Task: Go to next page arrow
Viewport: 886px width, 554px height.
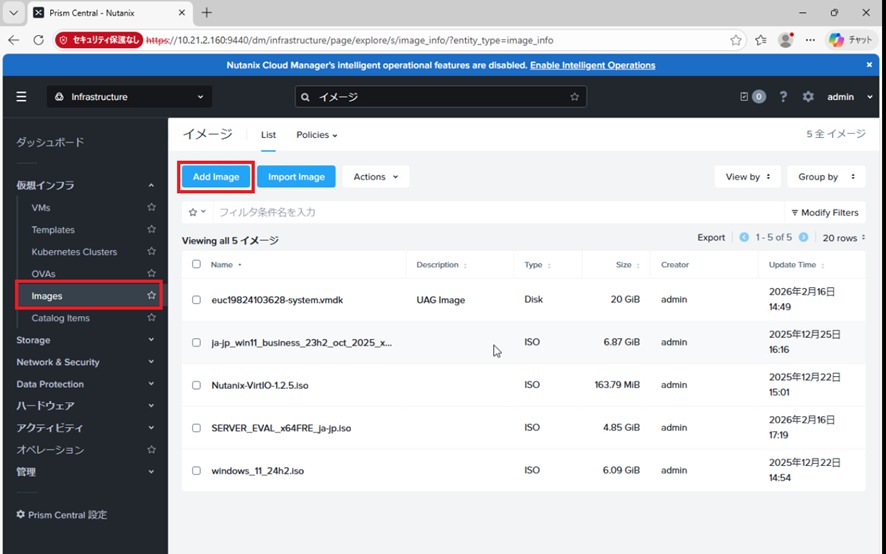Action: coord(804,237)
